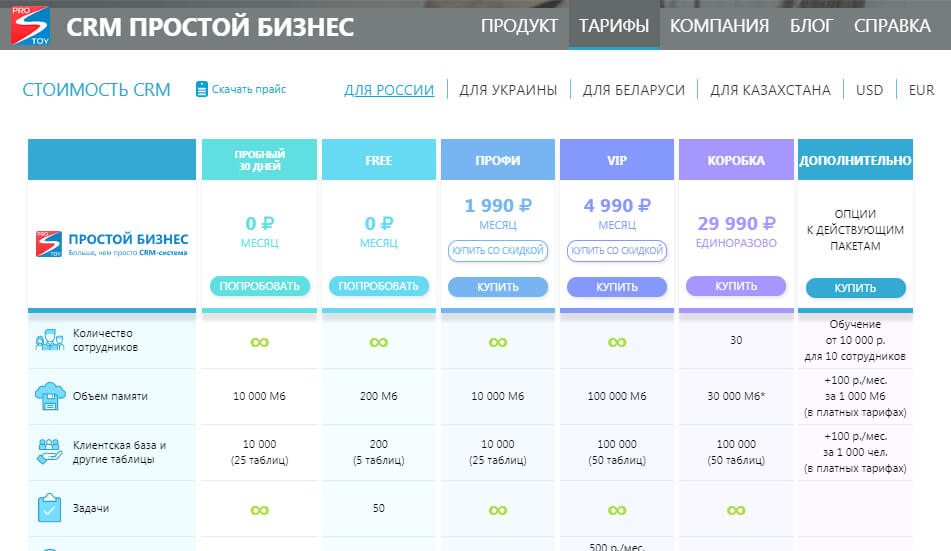Select Для России pricing tab
Viewport: 951px width, 551px height.
point(389,90)
